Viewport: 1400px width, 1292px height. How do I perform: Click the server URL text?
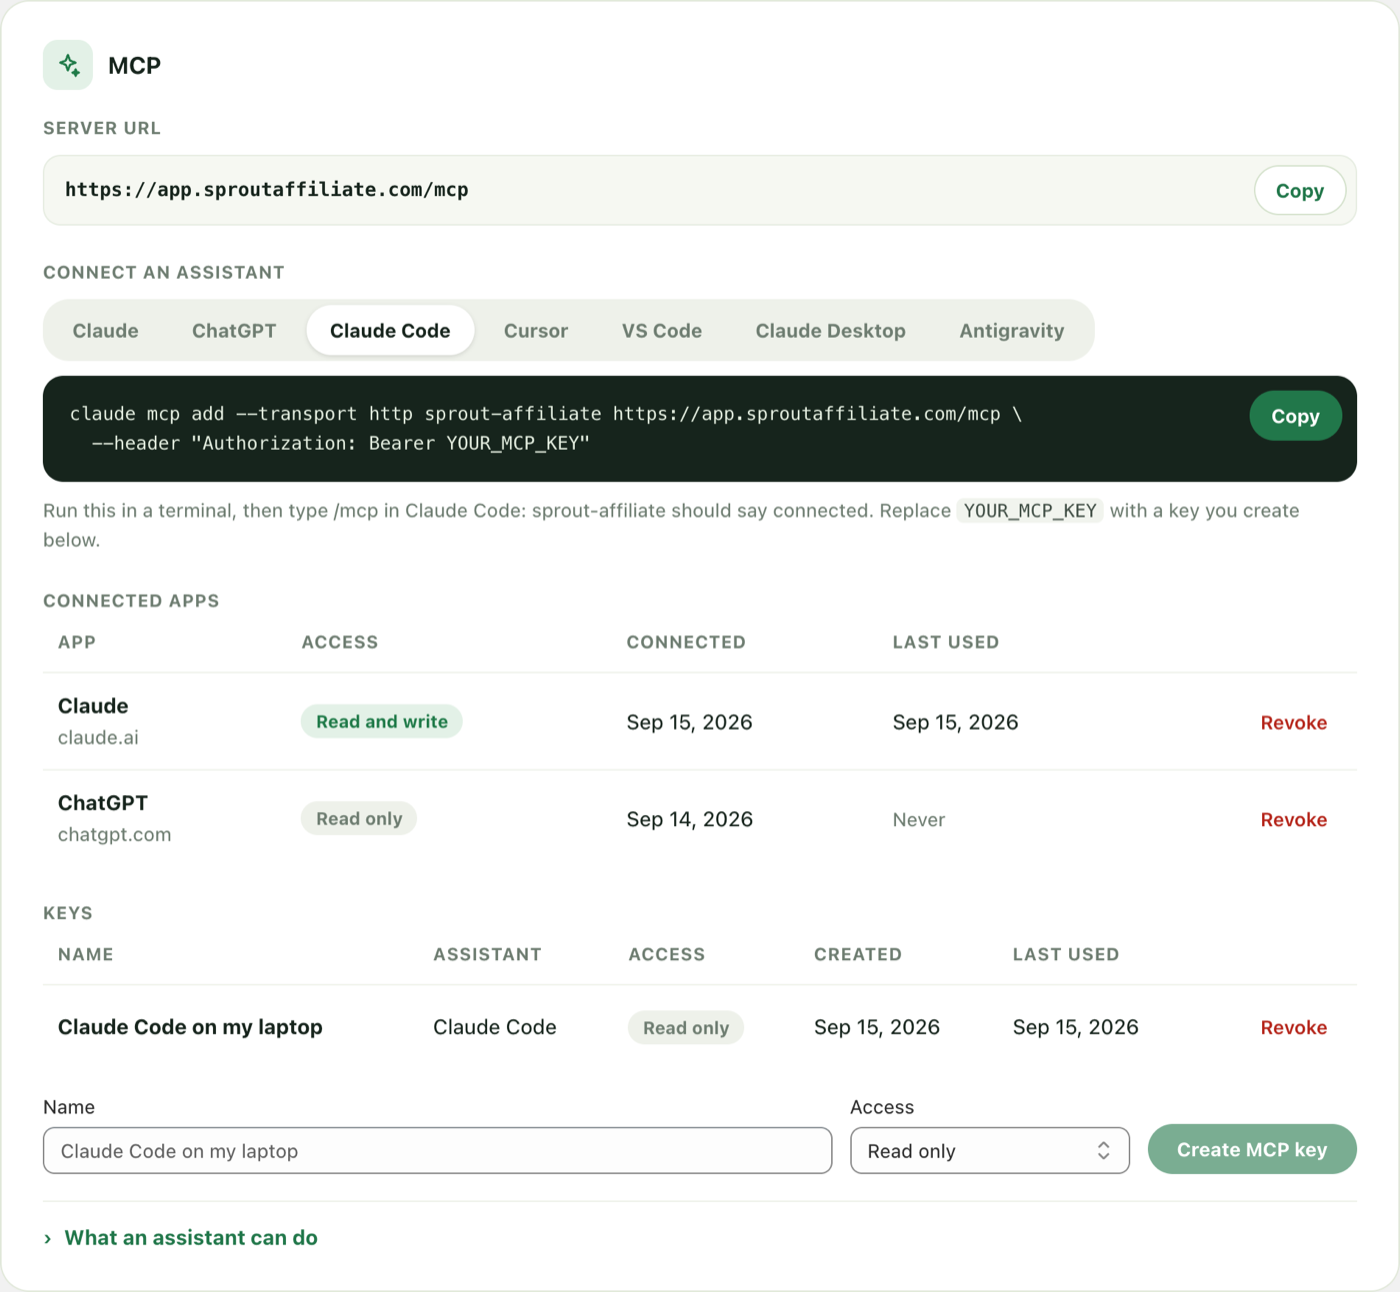pyautogui.click(x=267, y=190)
